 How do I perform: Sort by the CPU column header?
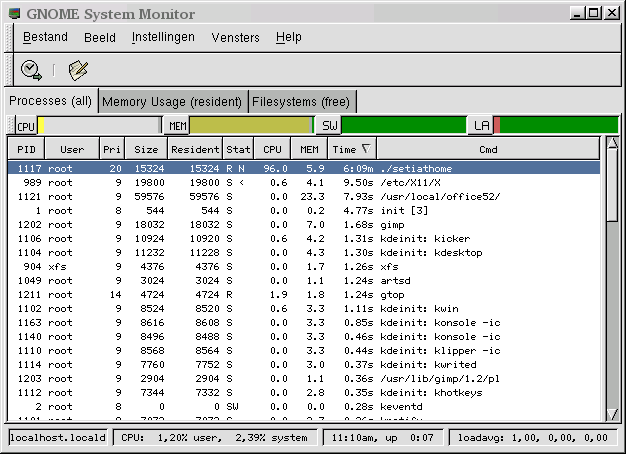point(272,149)
